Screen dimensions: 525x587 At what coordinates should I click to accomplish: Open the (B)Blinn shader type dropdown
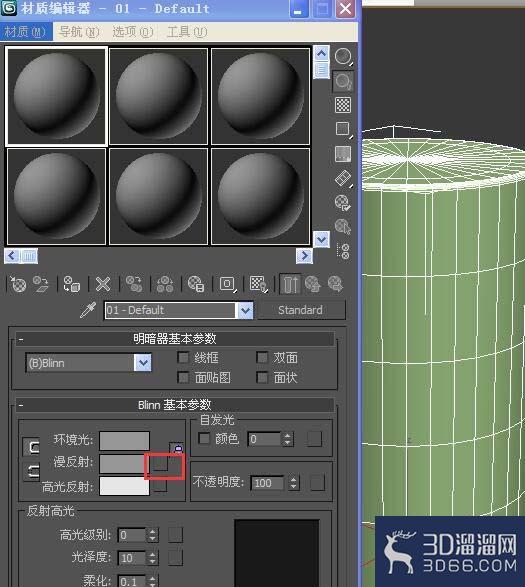(x=143, y=363)
